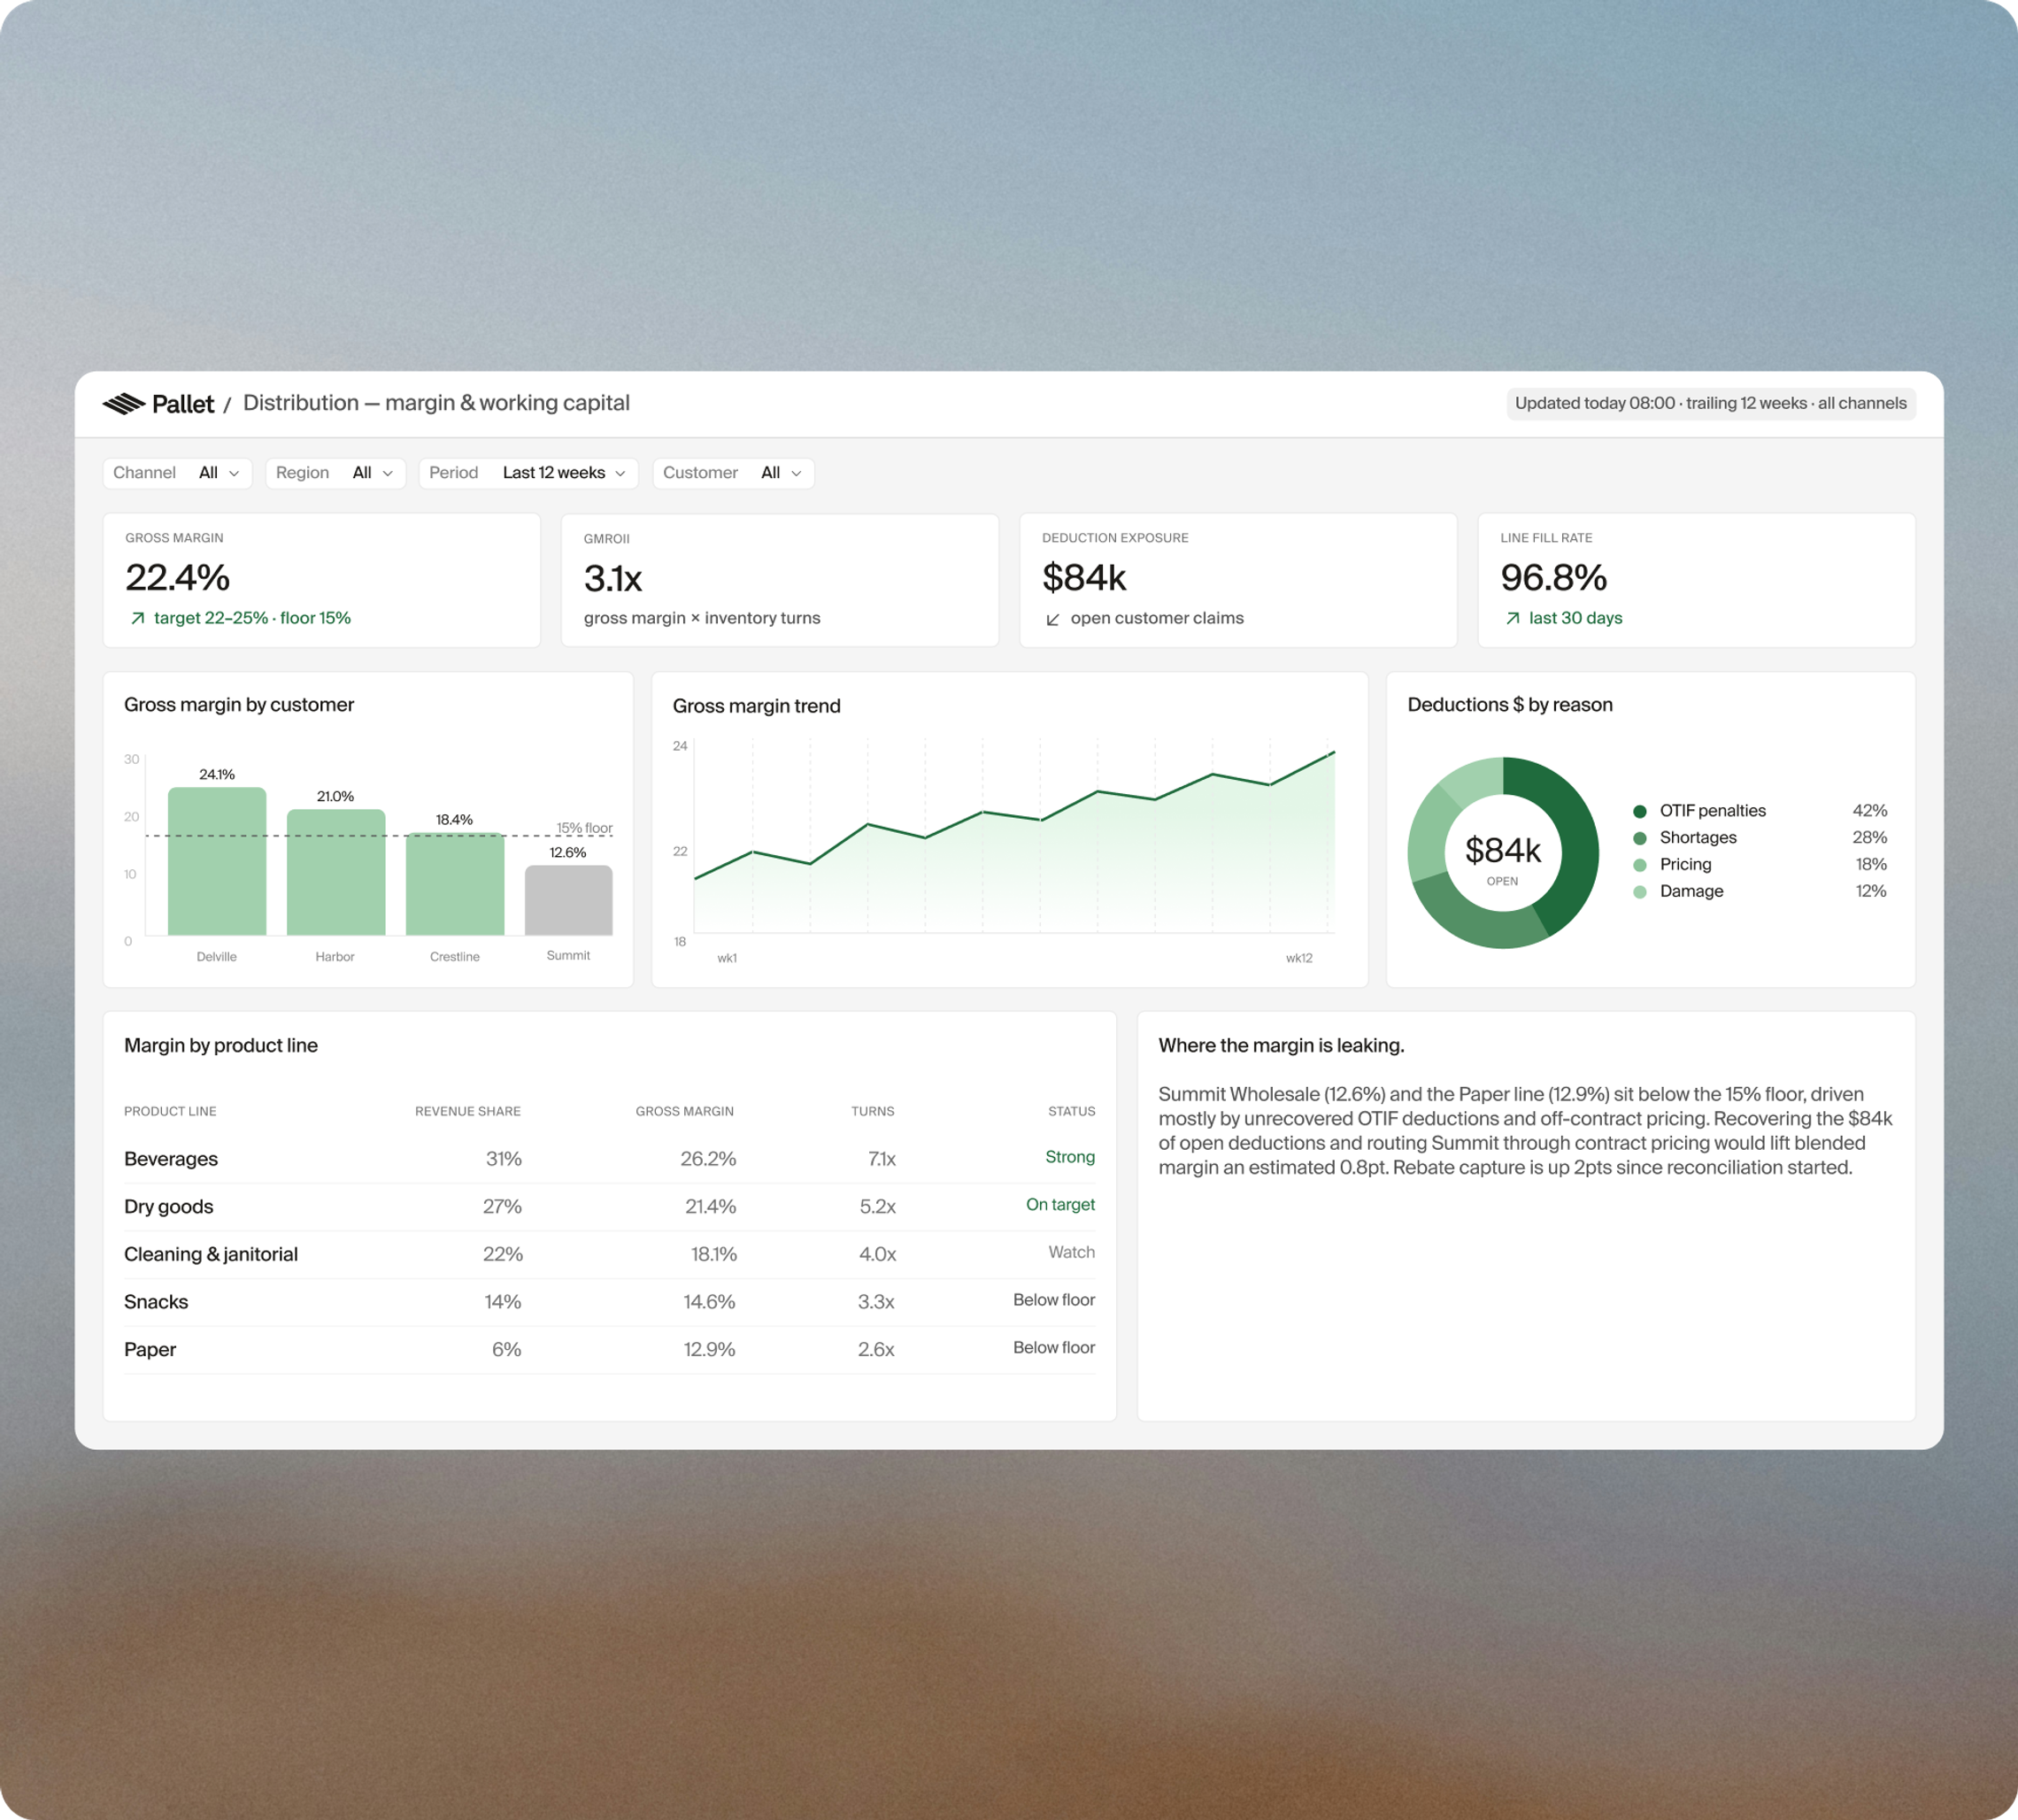Click the 26.2% gross margin cell
Image resolution: width=2018 pixels, height=1820 pixels.
[708, 1159]
